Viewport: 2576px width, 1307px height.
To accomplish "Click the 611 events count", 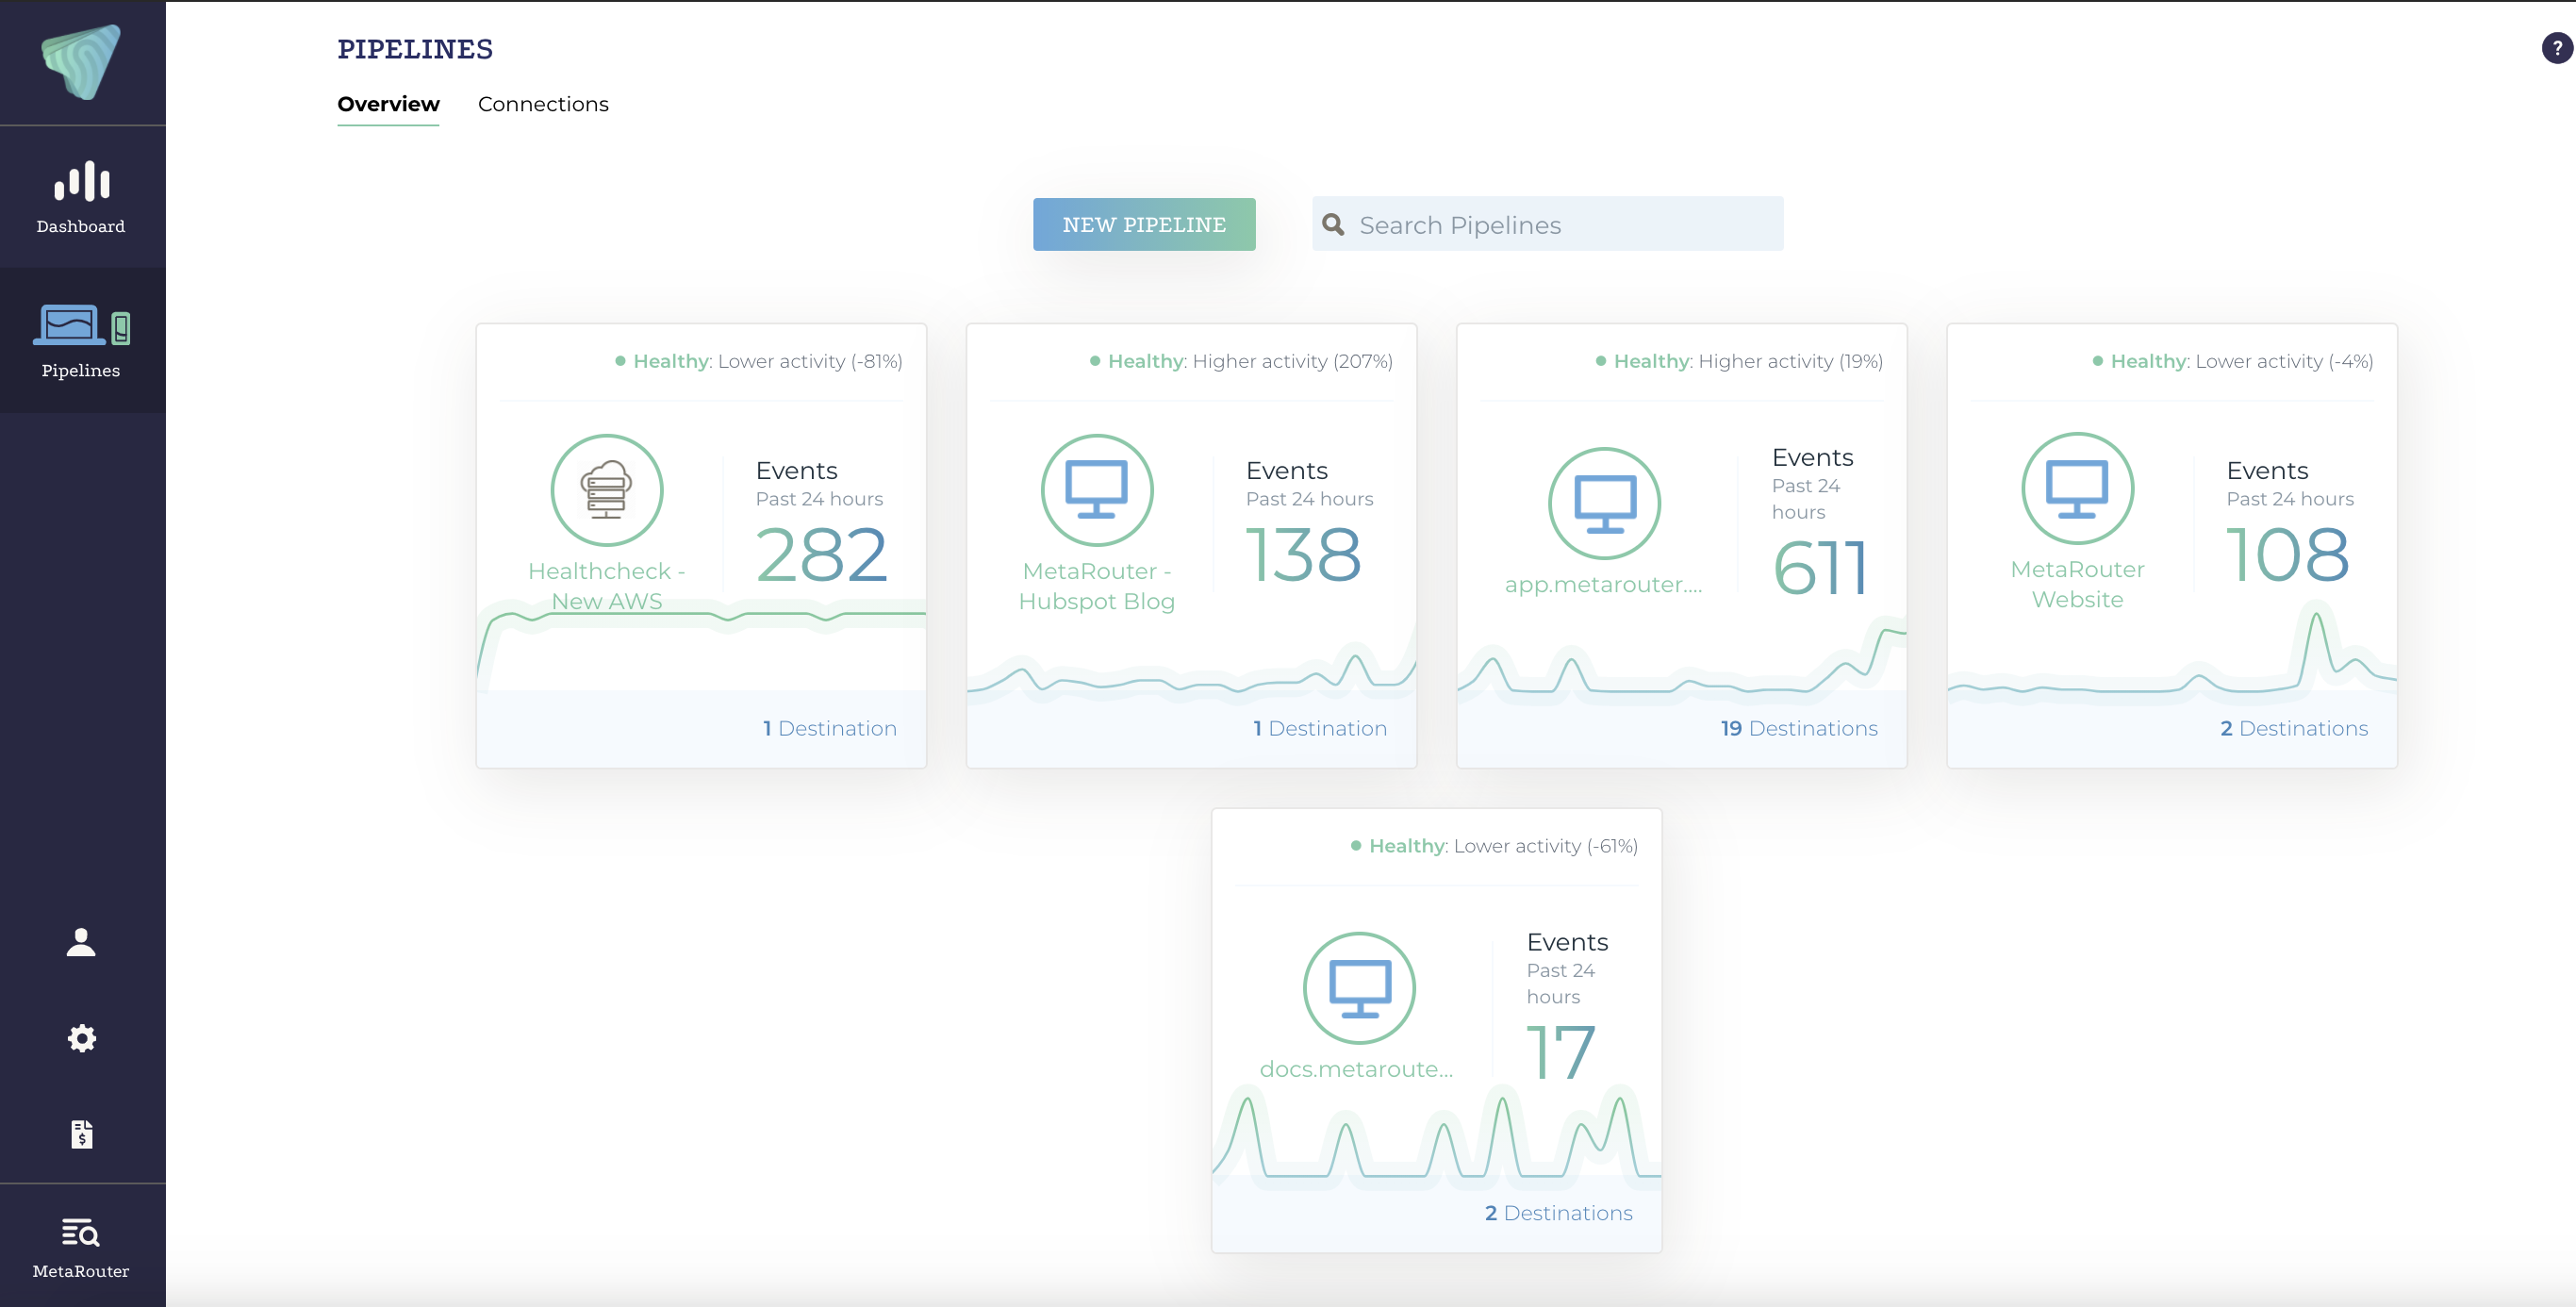I will click(1819, 568).
